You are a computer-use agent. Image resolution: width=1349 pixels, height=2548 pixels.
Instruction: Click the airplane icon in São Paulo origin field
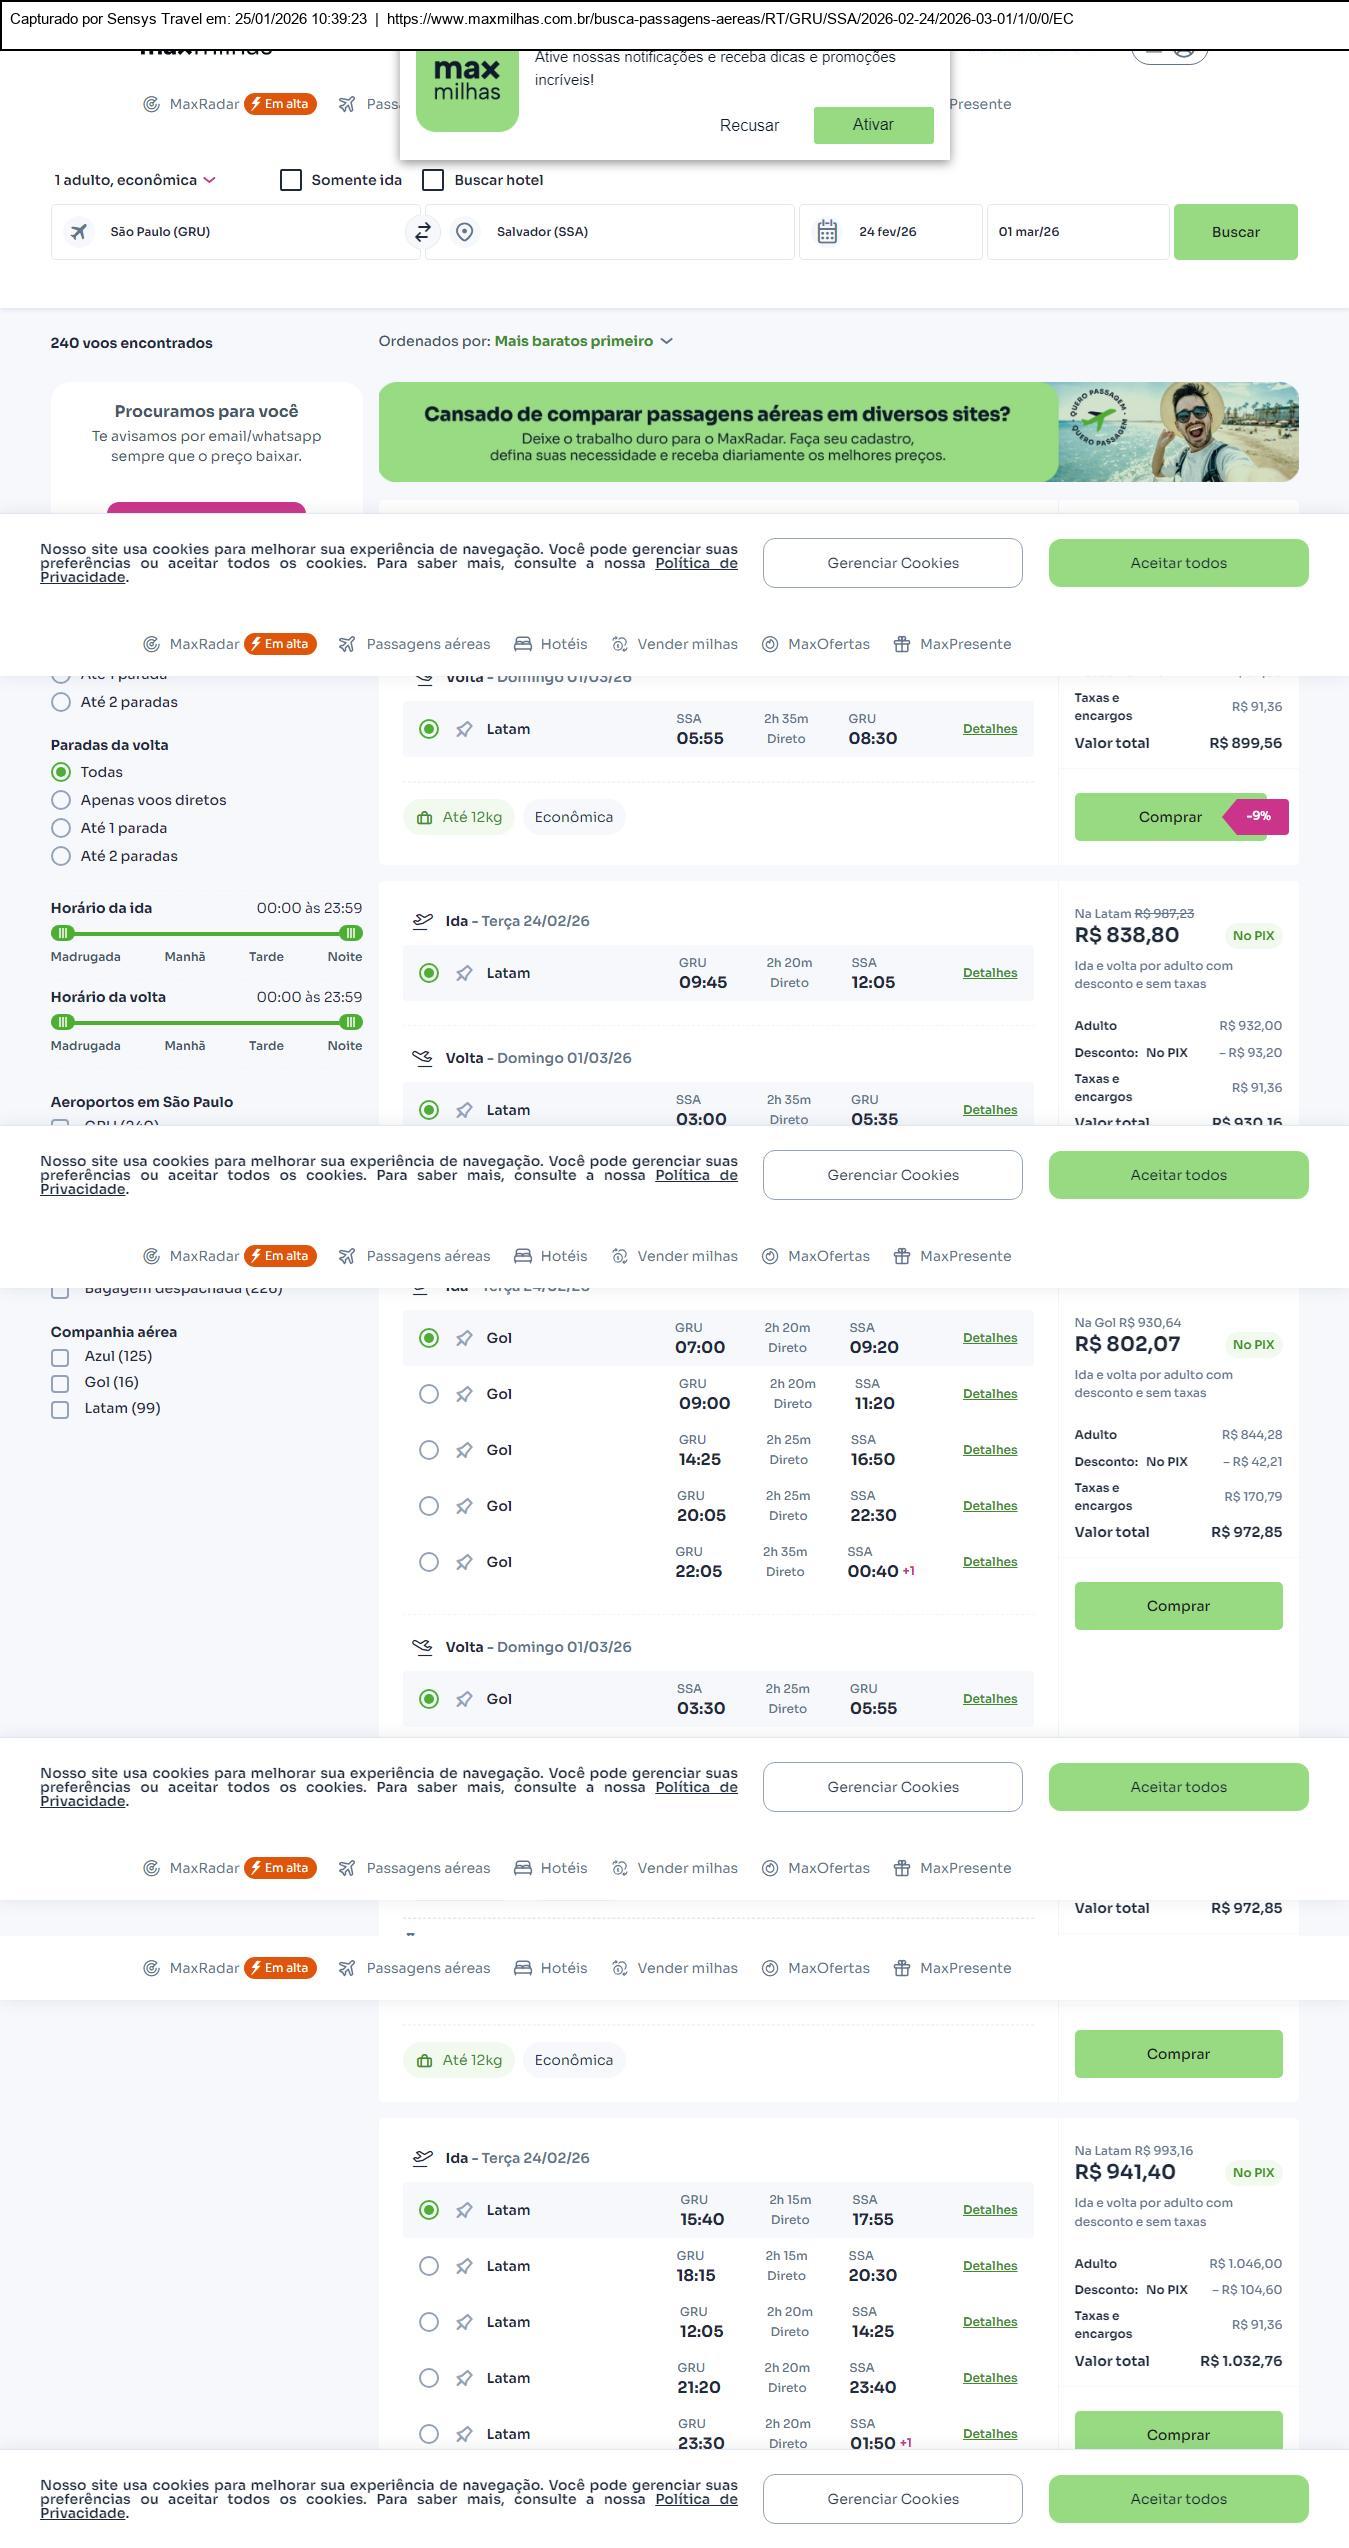78,232
